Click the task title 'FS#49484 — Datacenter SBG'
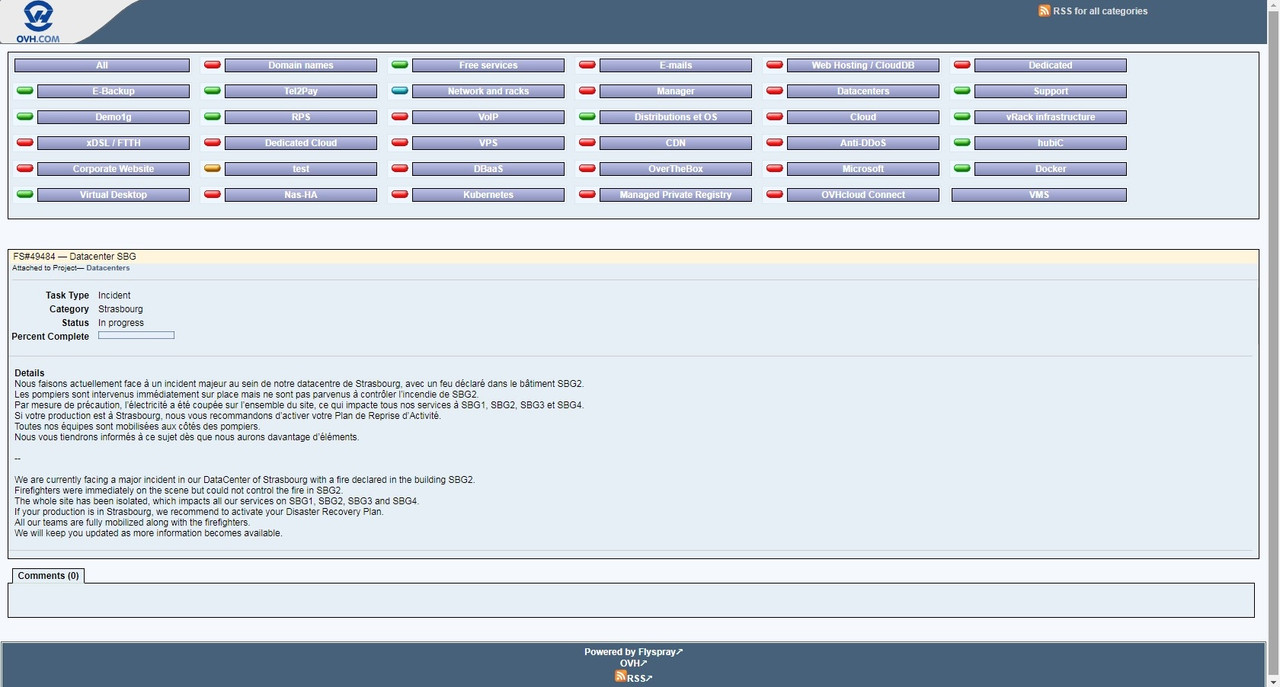1280x687 pixels. [75, 257]
